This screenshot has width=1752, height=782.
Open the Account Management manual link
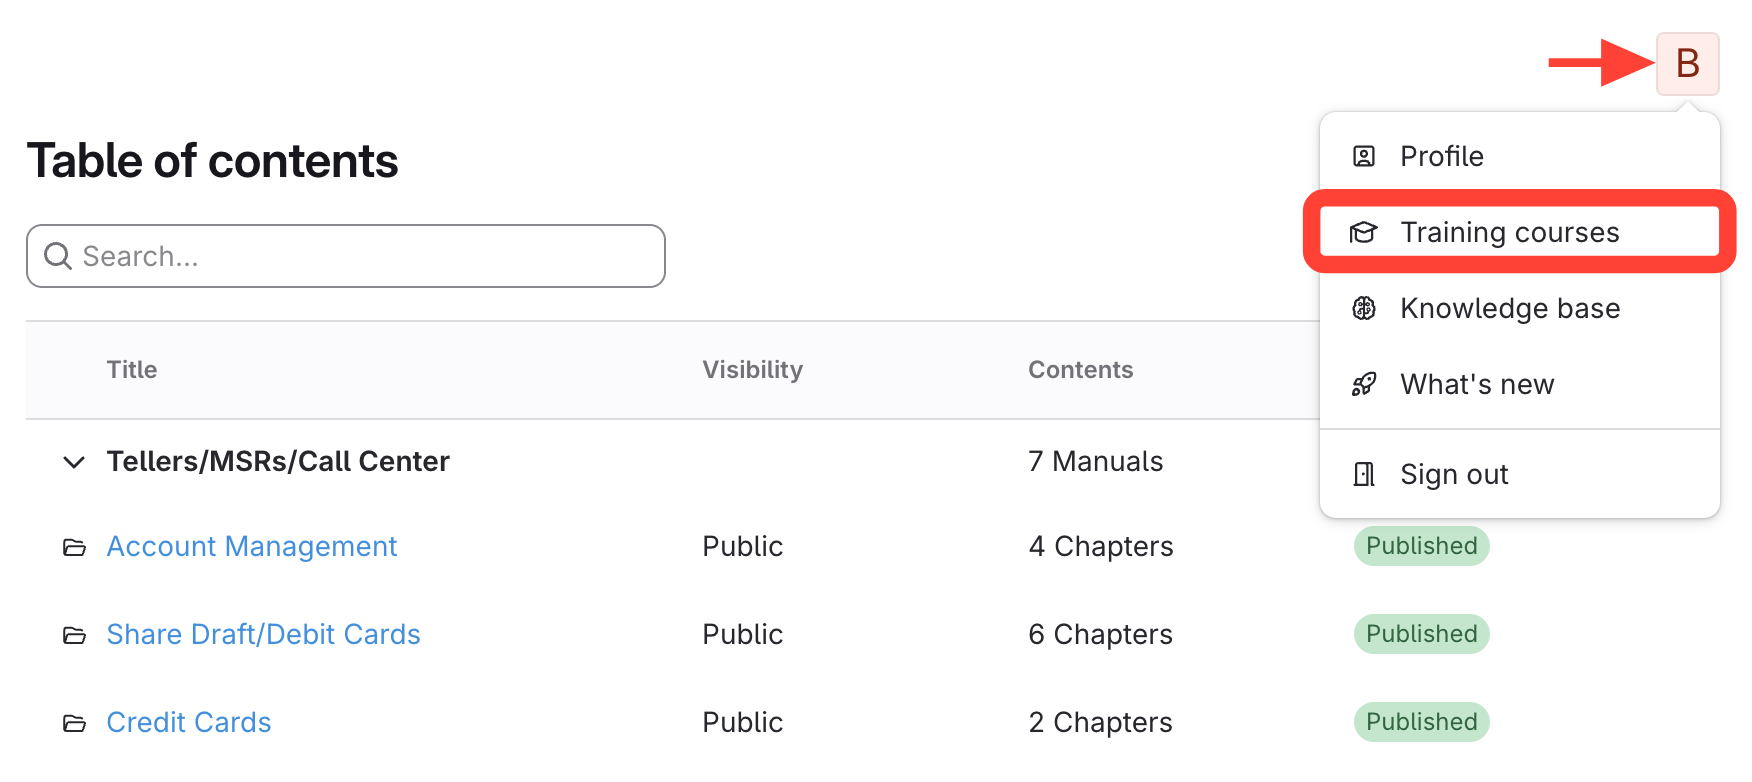[252, 547]
